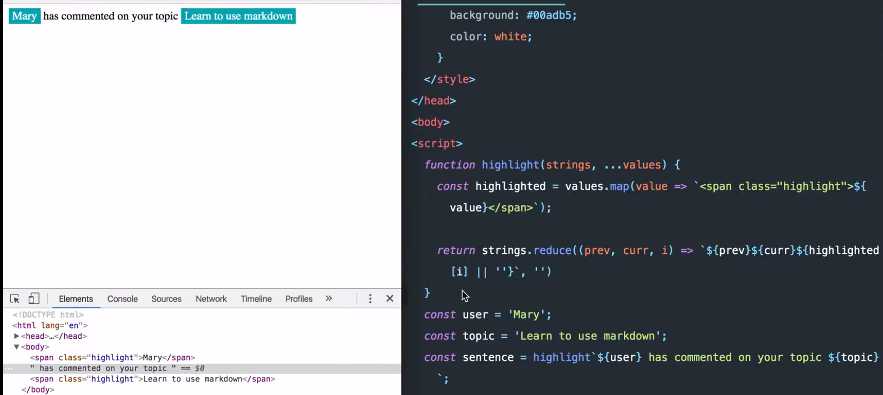Click the opening <body> tag in editor

(x=430, y=122)
